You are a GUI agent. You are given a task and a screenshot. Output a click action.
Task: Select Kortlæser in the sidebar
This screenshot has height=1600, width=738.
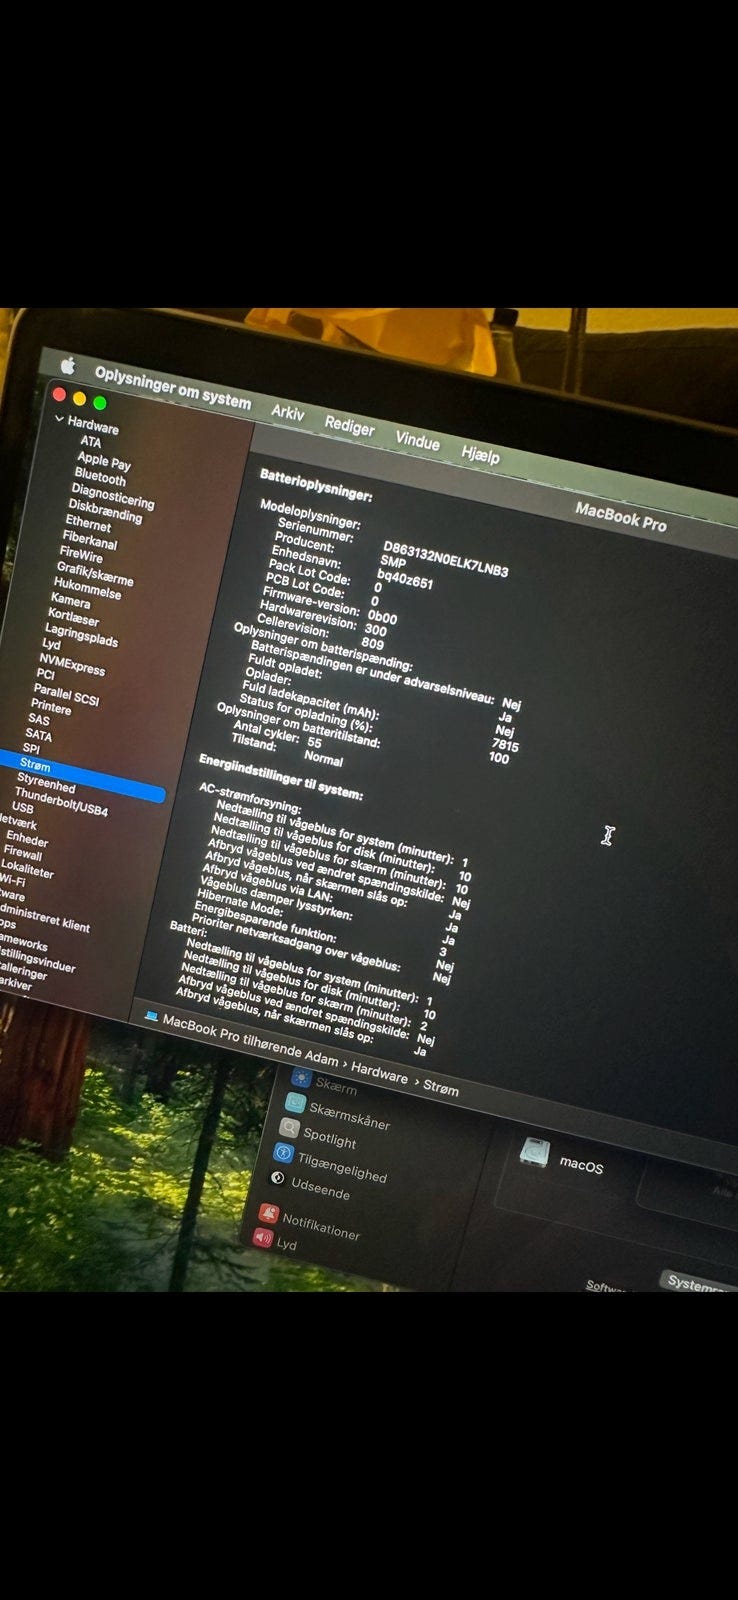click(73, 617)
